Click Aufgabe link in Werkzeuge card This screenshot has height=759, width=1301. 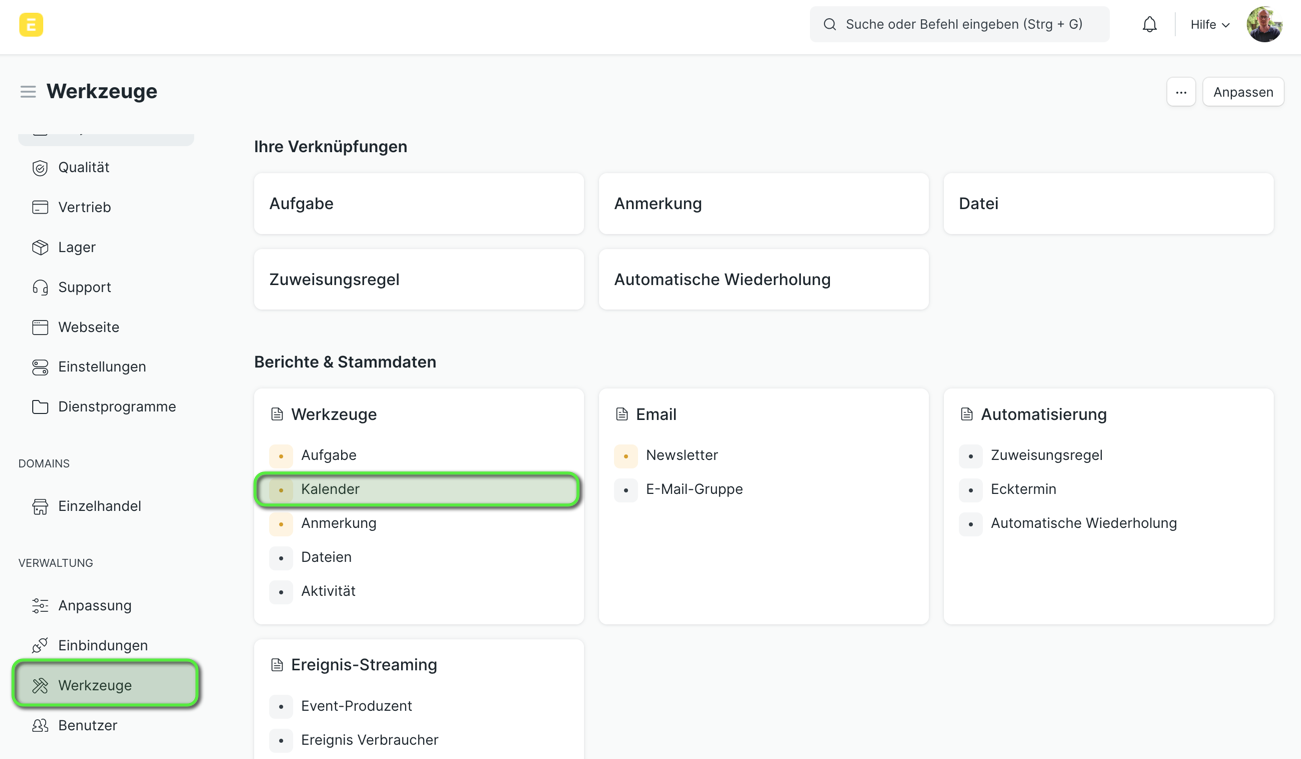coord(329,455)
